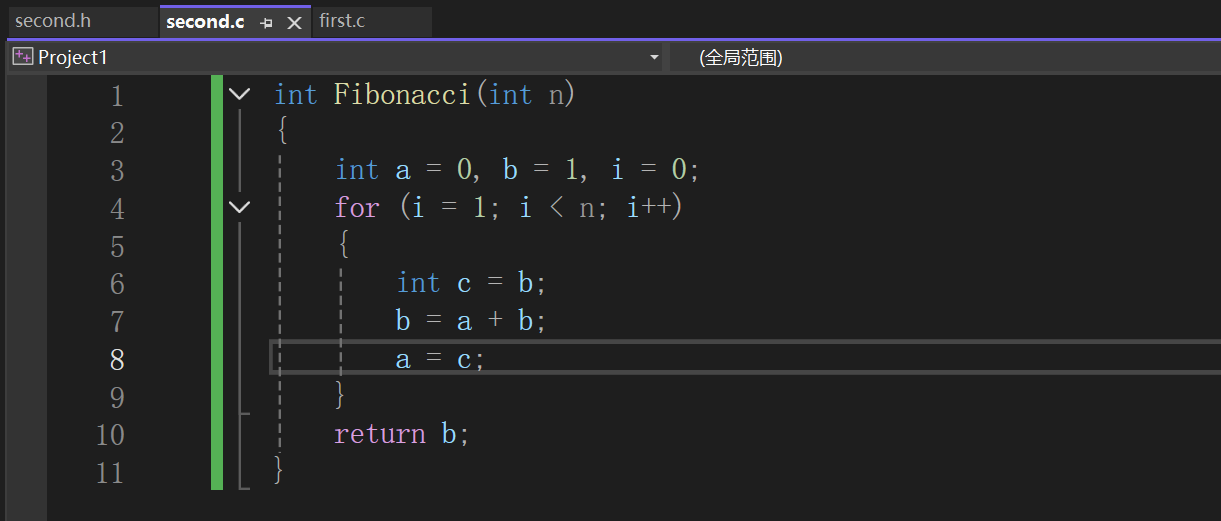Collapse the Fibonacci function block
This screenshot has height=521, width=1221.
pos(240,95)
